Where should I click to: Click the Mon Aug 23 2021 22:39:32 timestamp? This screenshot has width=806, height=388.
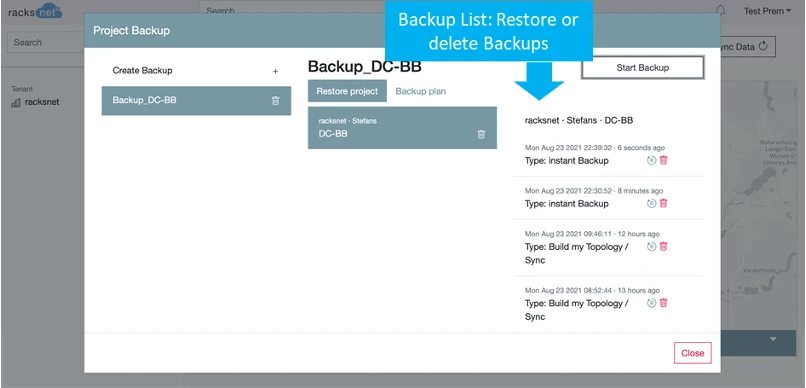pyautogui.click(x=568, y=147)
